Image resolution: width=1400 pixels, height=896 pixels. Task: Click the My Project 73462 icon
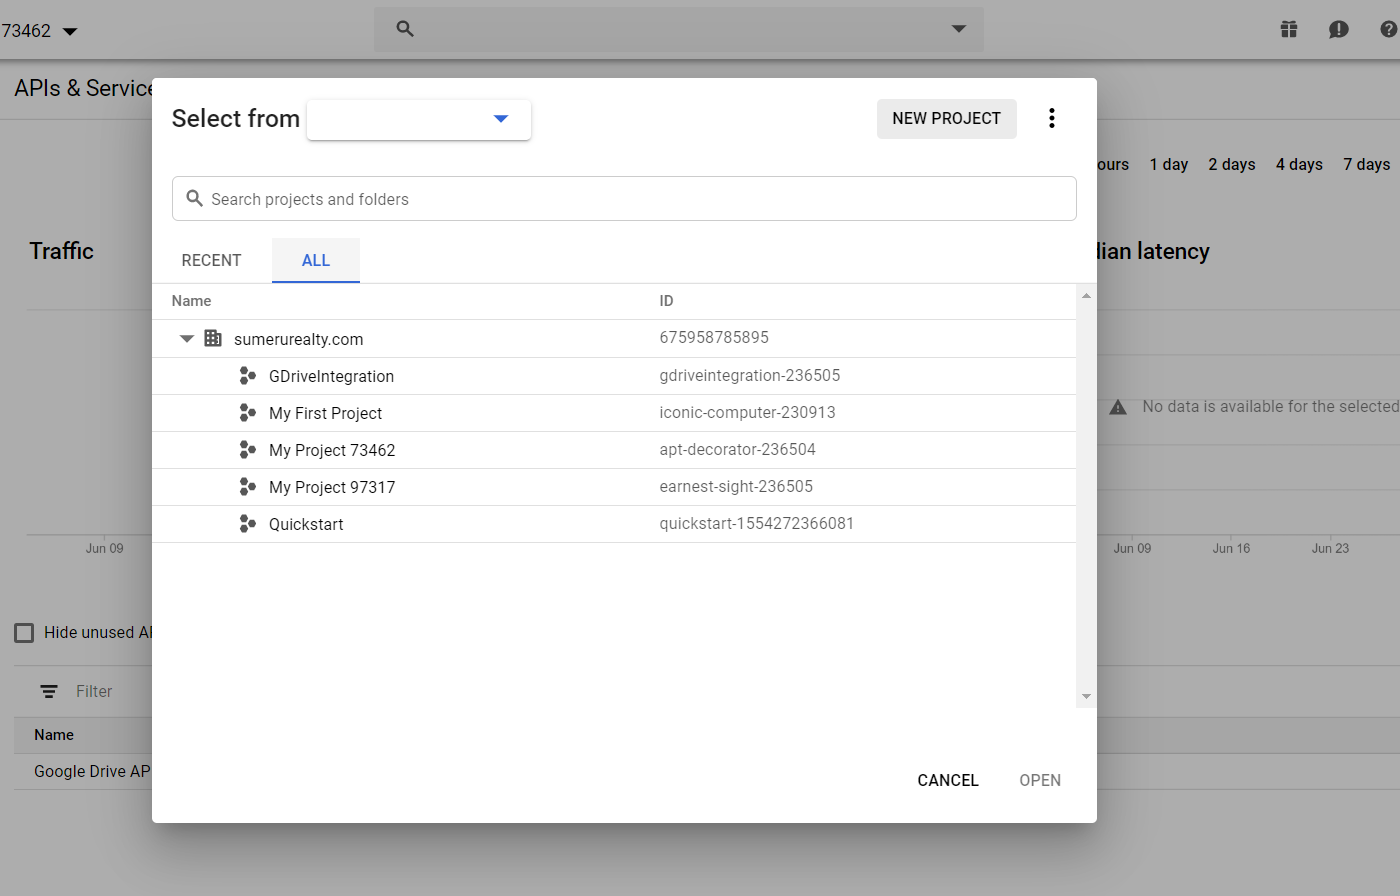[x=248, y=450]
